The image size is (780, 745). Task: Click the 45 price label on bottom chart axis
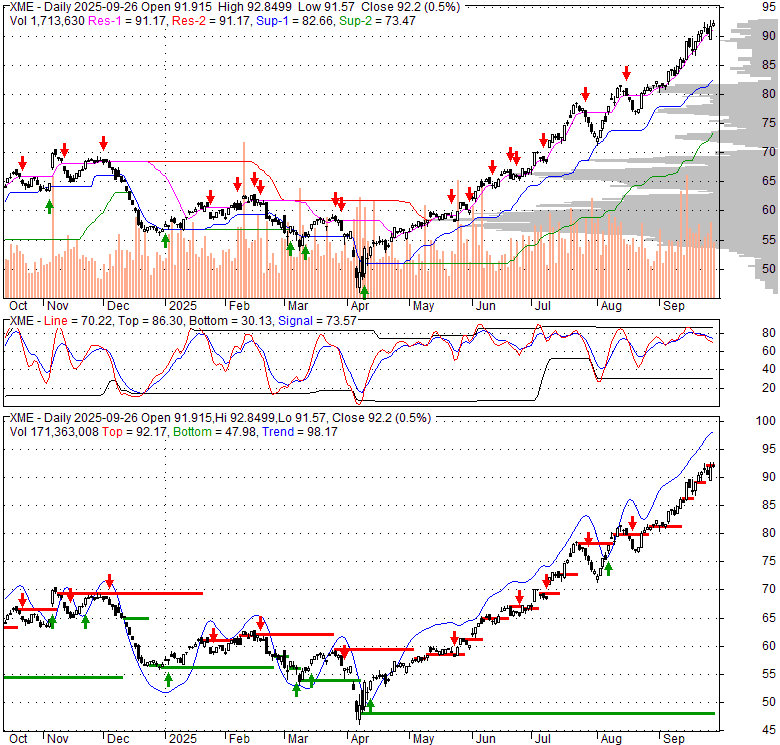tap(769, 730)
